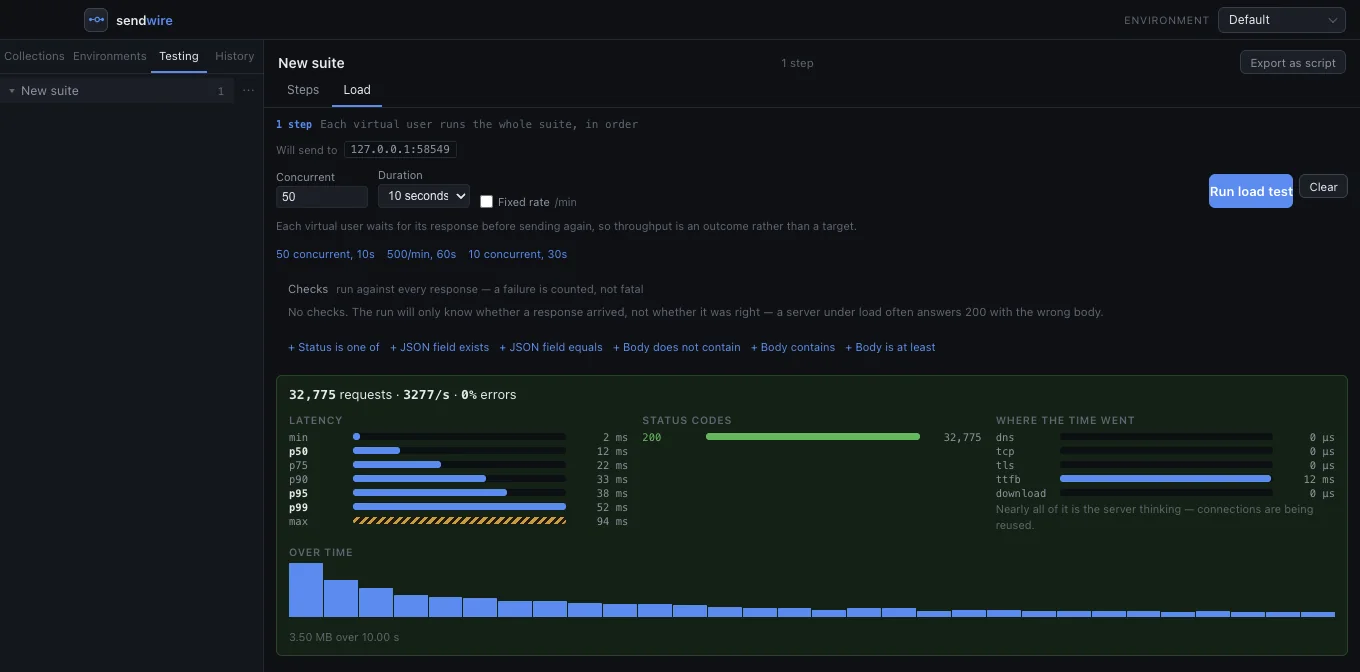Click the Clear button

point(1323,187)
